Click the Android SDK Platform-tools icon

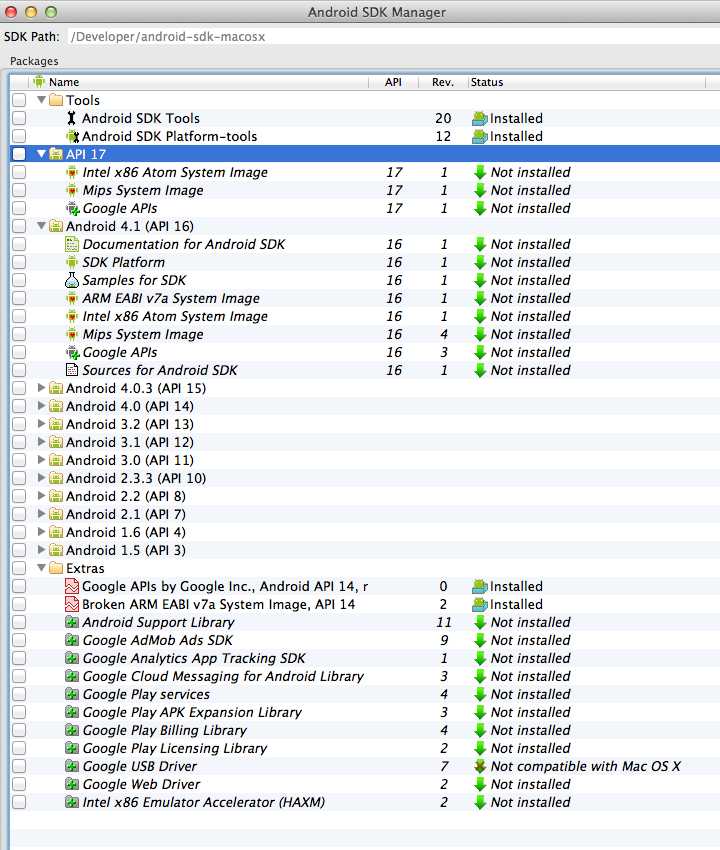72,136
